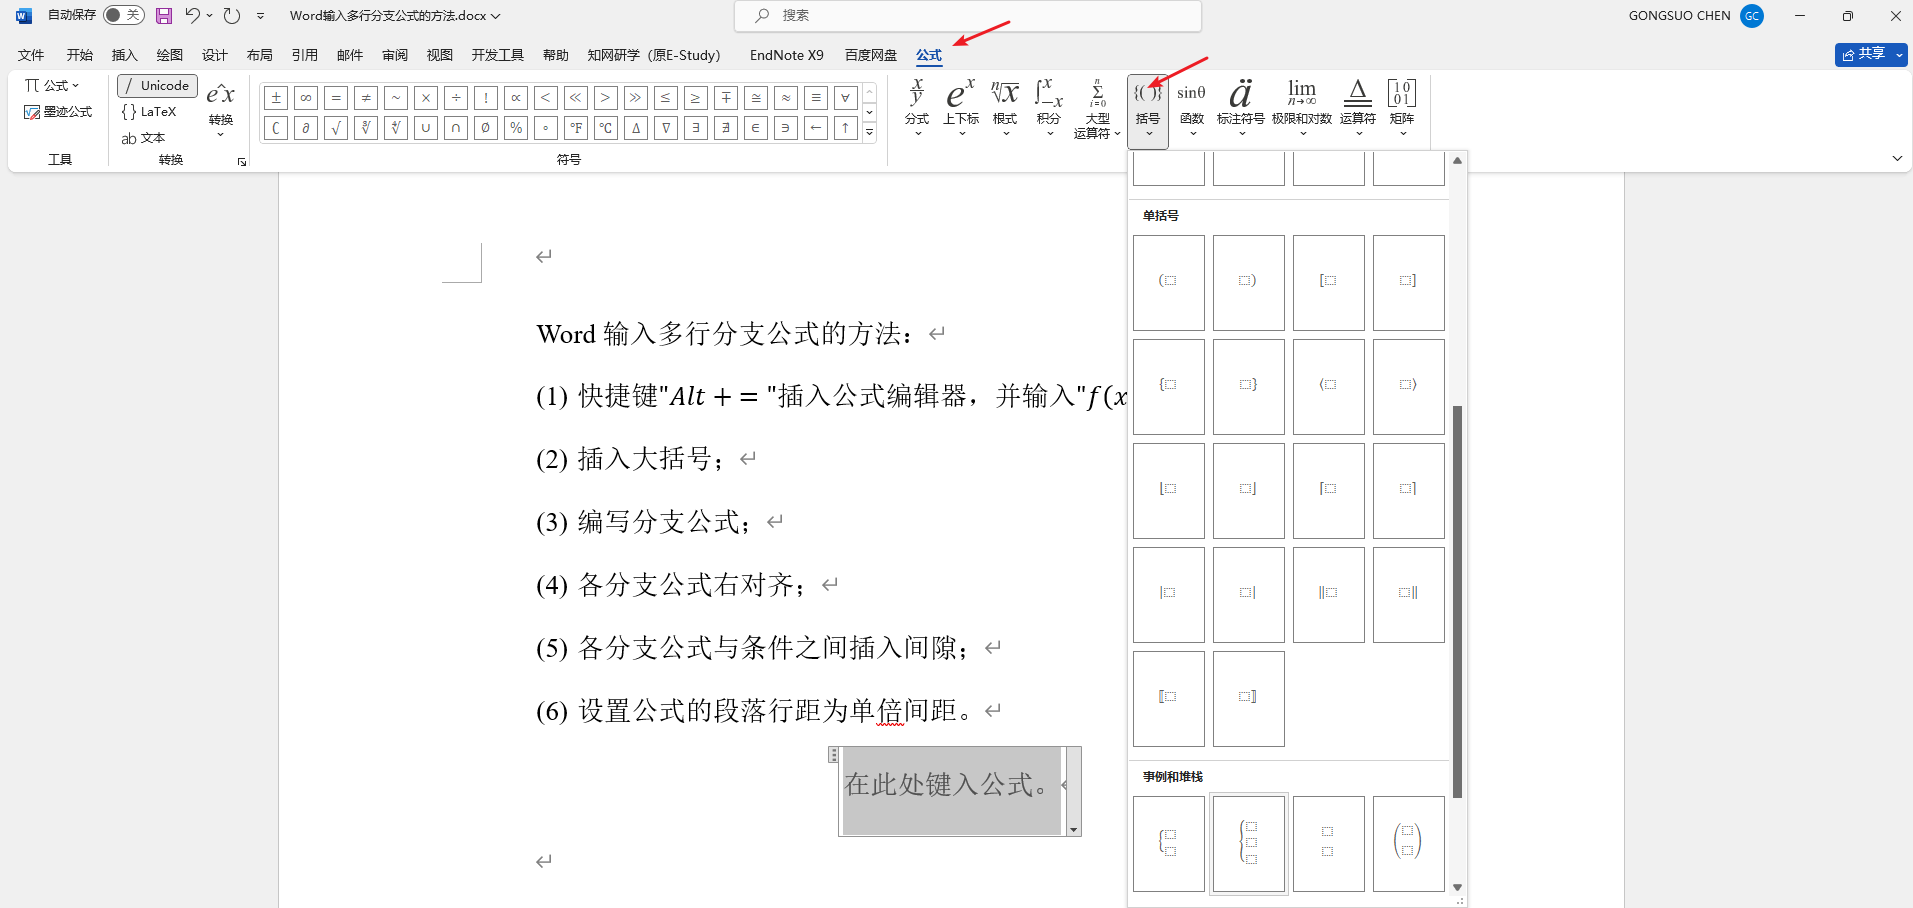Open the 矩阵 matrix dropdown
Screen dimensions: 1913x908
coord(1402,108)
